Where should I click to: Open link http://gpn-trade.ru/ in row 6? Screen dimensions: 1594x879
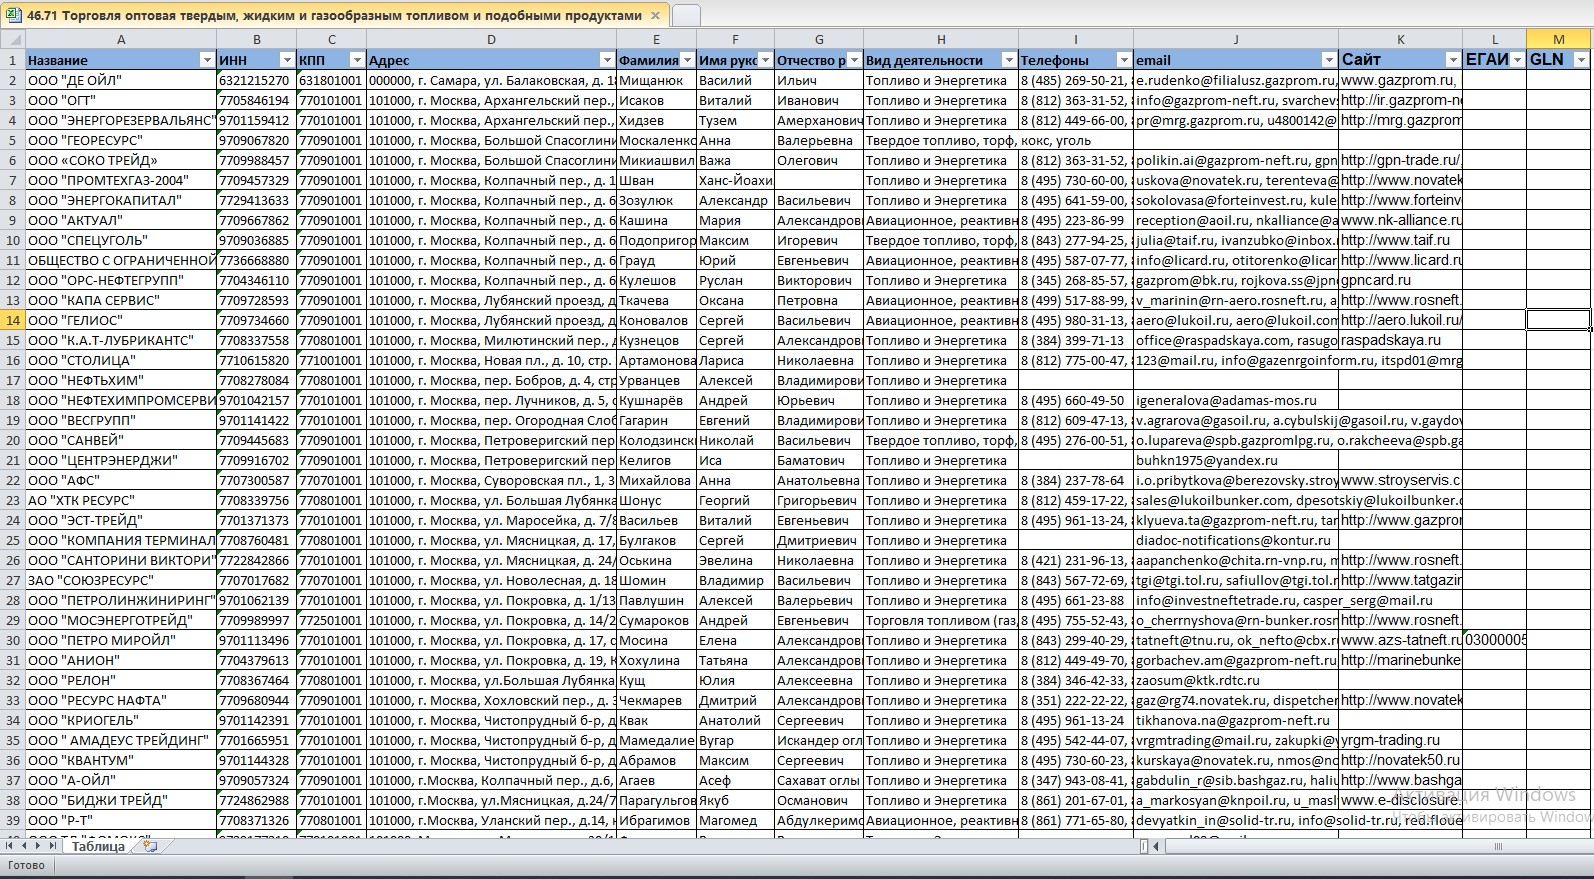coord(1400,160)
